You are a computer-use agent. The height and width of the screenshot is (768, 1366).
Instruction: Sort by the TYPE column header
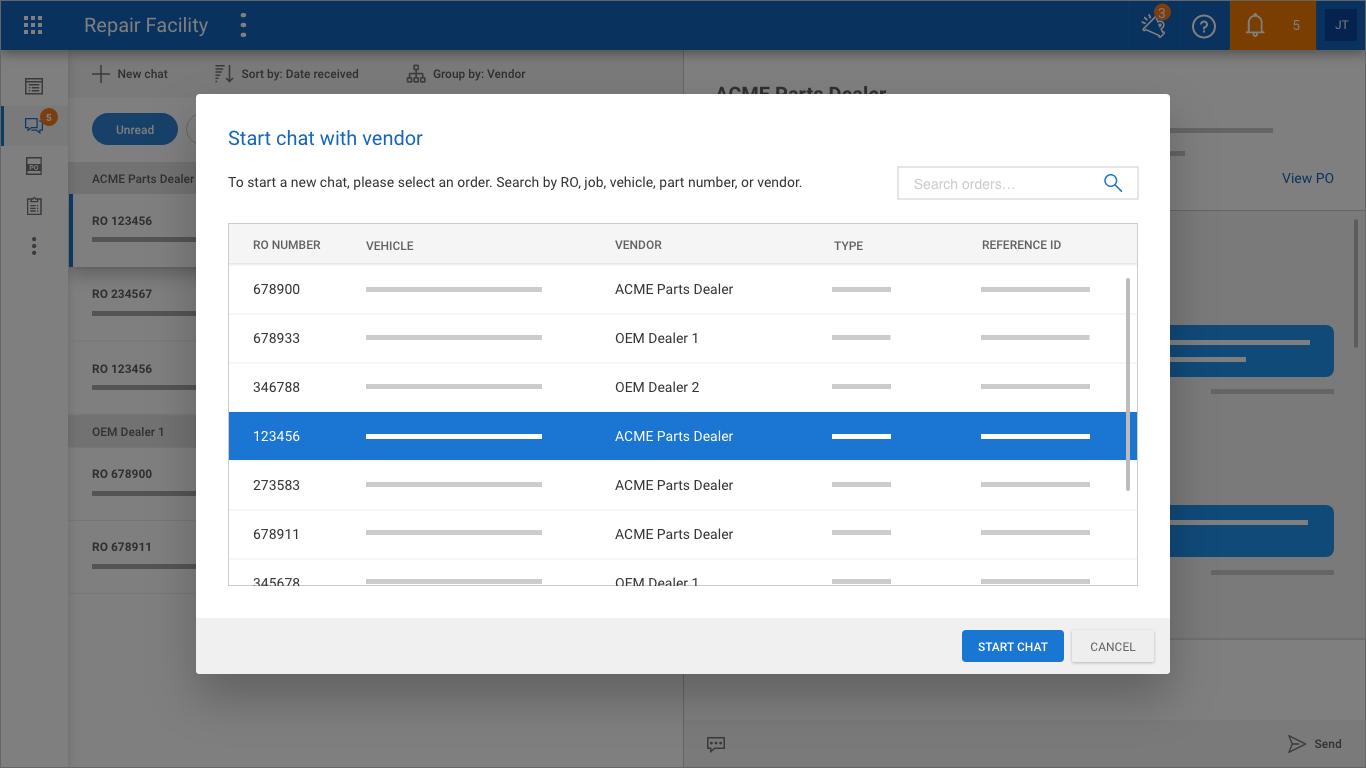848,246
